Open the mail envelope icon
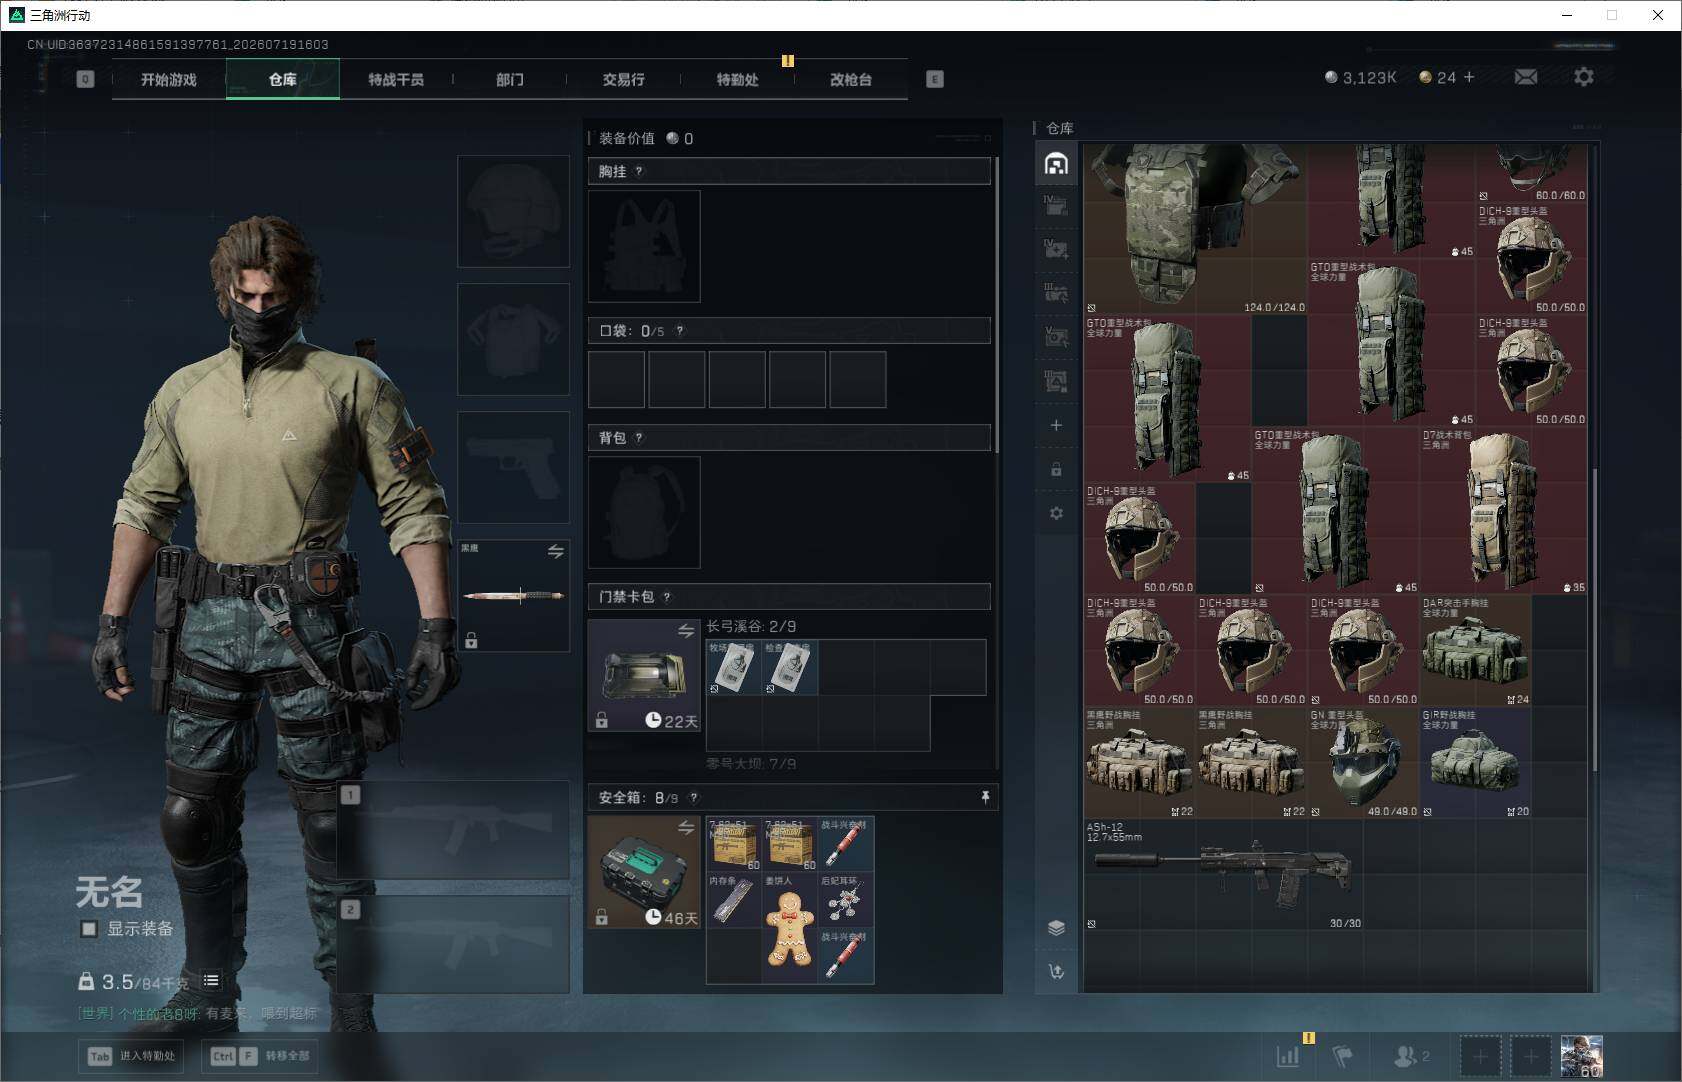This screenshot has width=1682, height=1082. pos(1526,77)
